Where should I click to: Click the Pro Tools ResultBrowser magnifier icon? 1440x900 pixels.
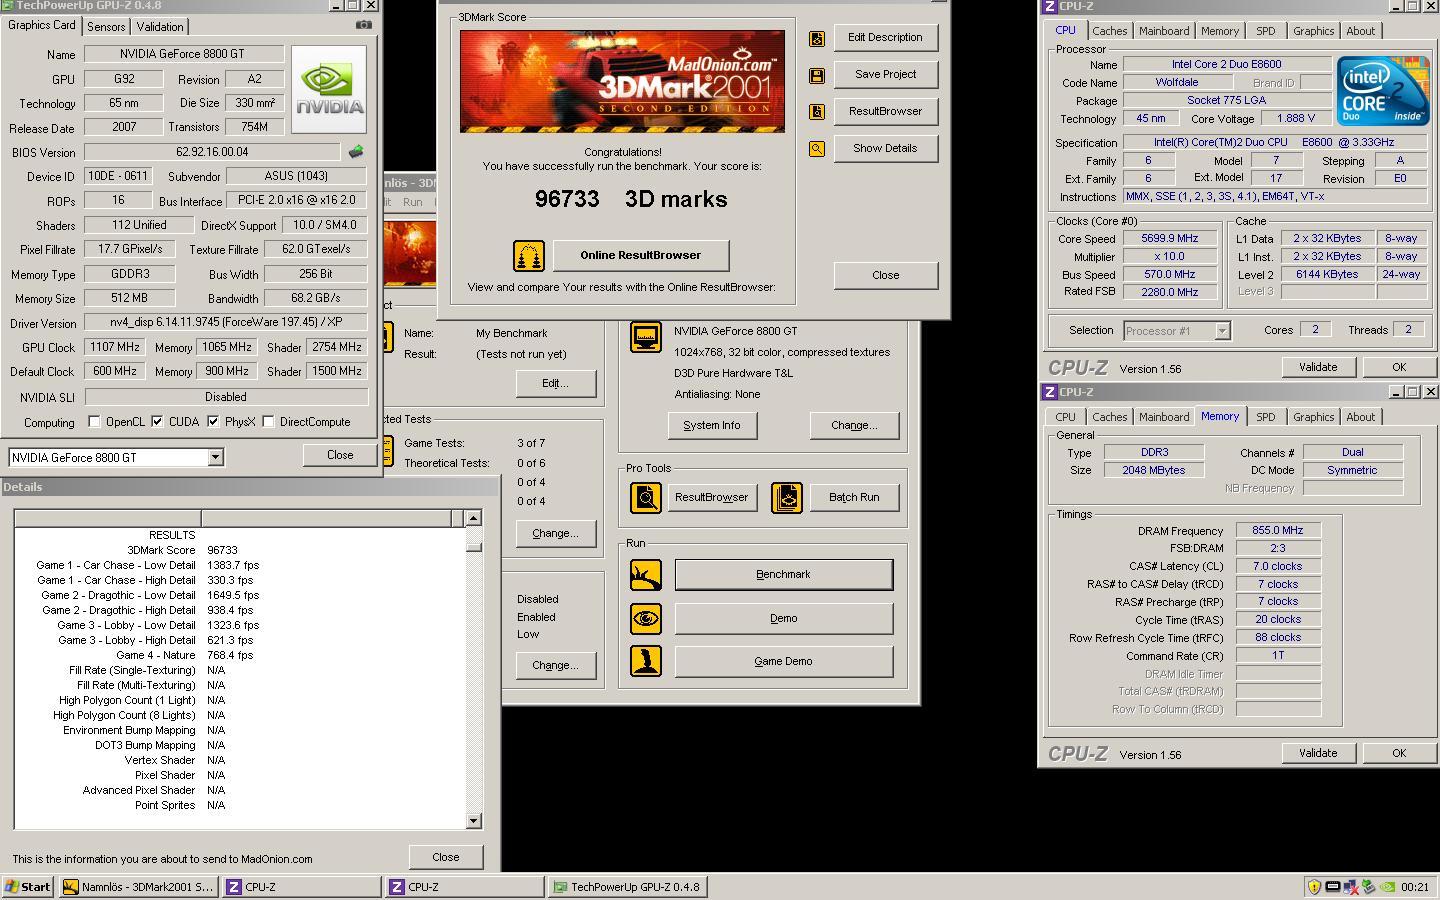[x=646, y=497]
